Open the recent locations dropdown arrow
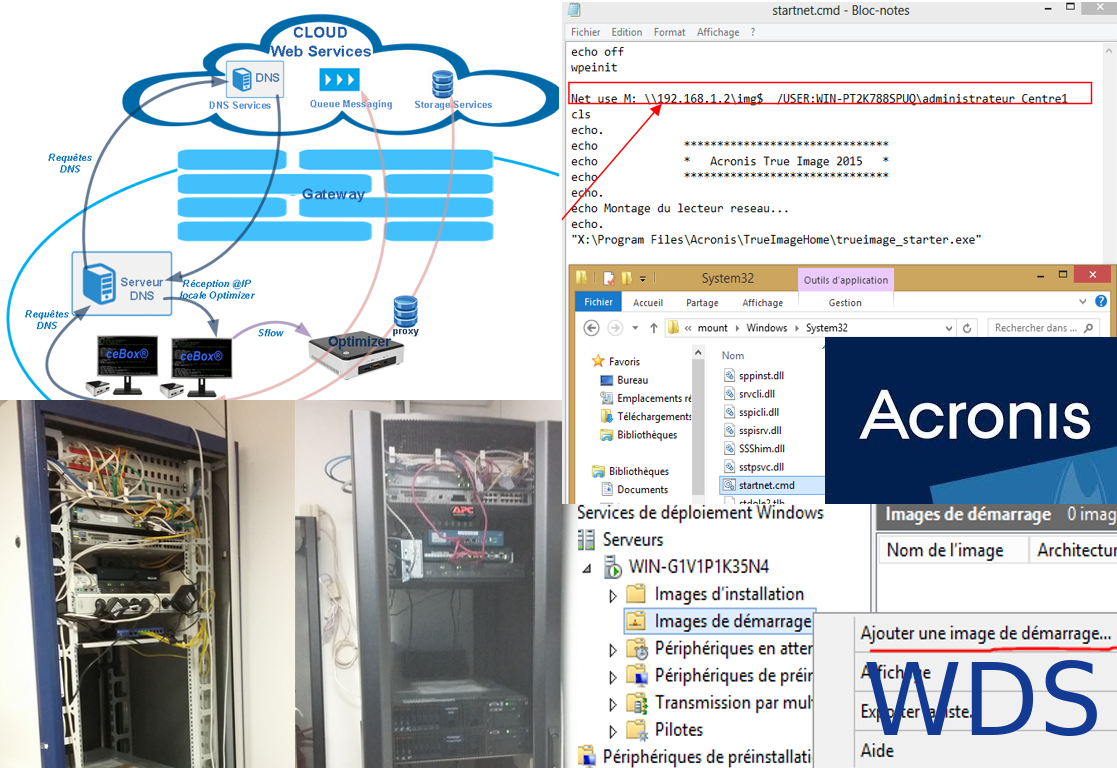 coord(635,328)
